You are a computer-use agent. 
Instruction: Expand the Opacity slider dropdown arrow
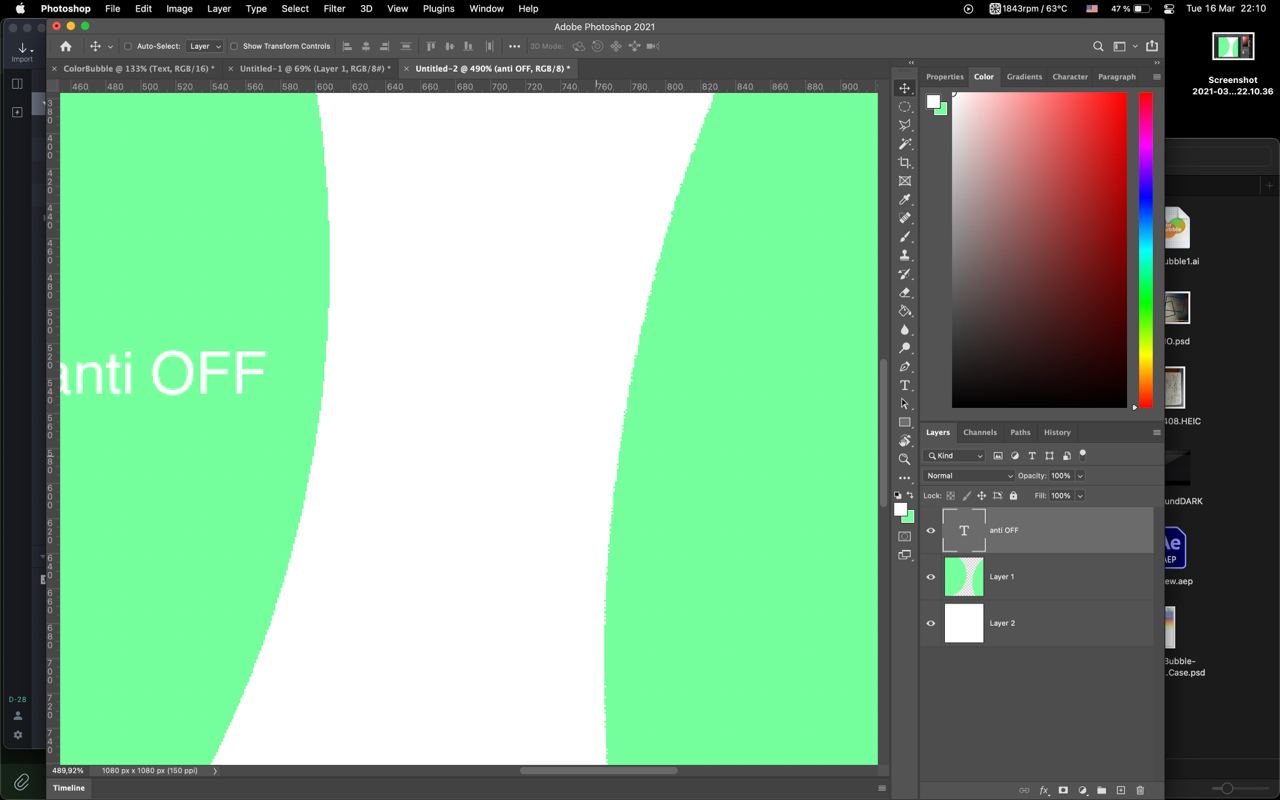pyautogui.click(x=1080, y=476)
